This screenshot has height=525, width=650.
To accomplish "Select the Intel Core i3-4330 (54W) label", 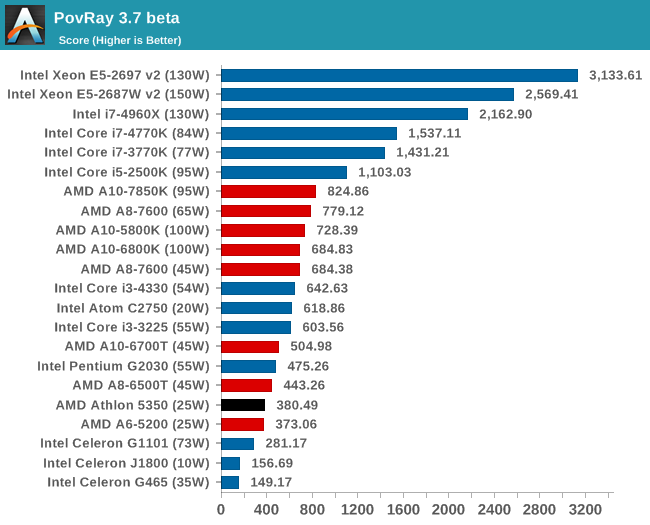I will [x=132, y=288].
